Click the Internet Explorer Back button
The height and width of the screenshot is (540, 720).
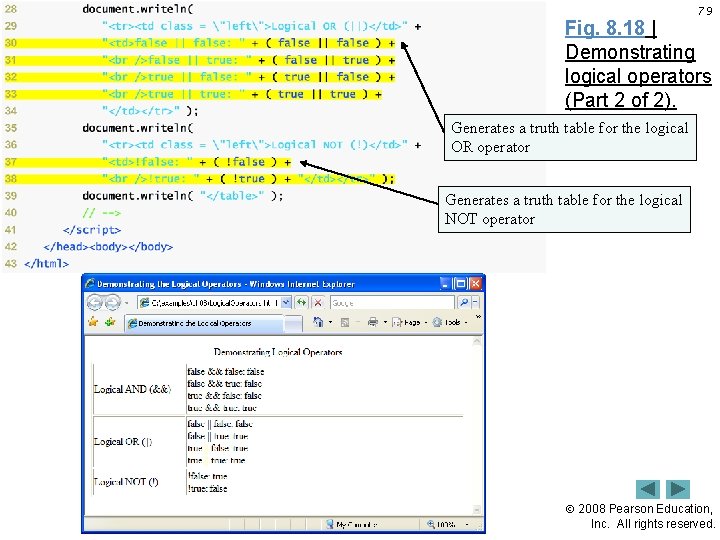pos(95,303)
